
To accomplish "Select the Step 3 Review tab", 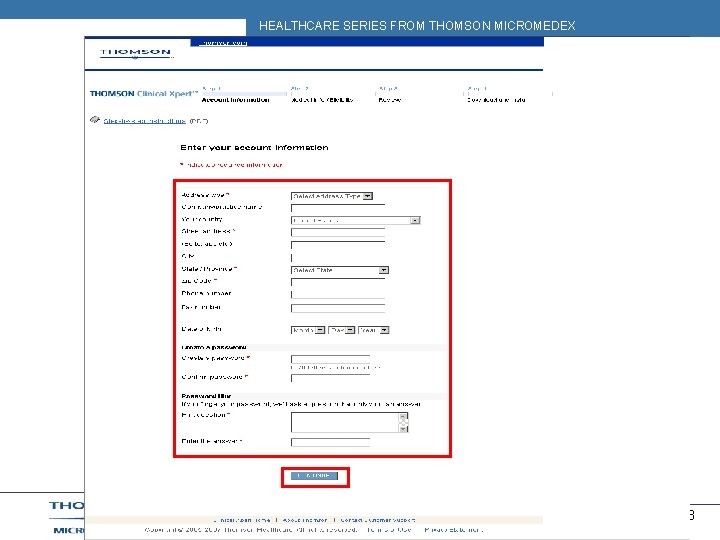I will click(390, 94).
